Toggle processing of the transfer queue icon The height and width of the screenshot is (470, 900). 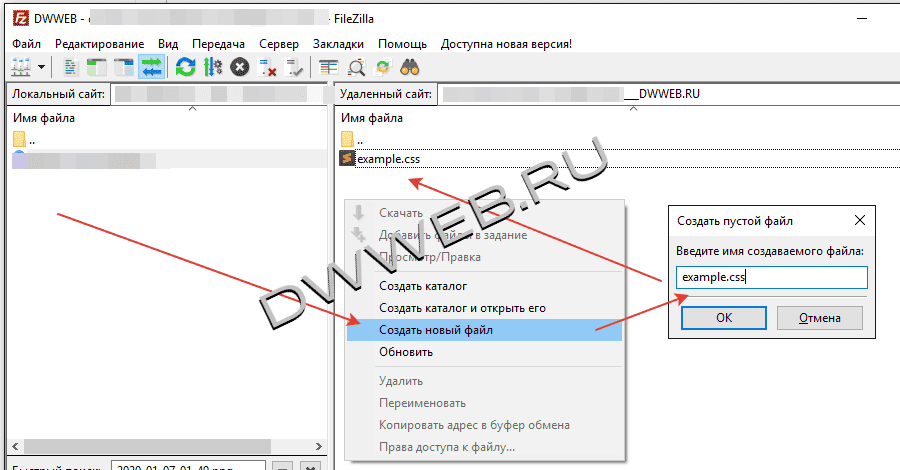coord(213,67)
